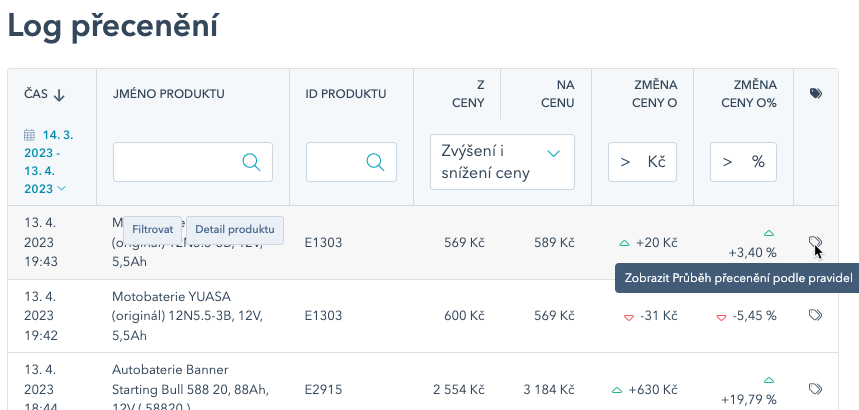The width and height of the screenshot is (859, 410).
Task: Click the ZMĚNA CENY O column header
Action: pos(655,94)
